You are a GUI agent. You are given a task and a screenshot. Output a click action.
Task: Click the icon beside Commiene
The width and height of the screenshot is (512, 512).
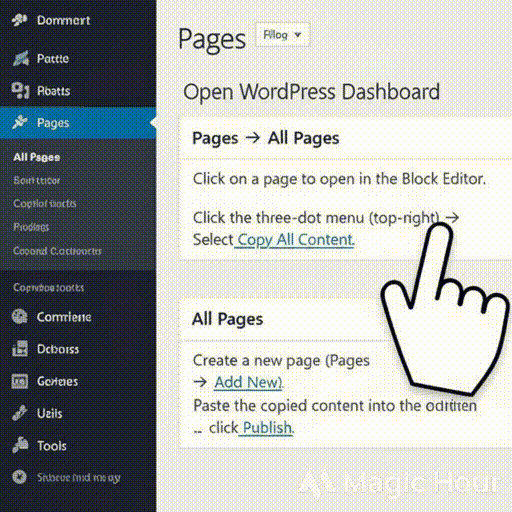20,317
